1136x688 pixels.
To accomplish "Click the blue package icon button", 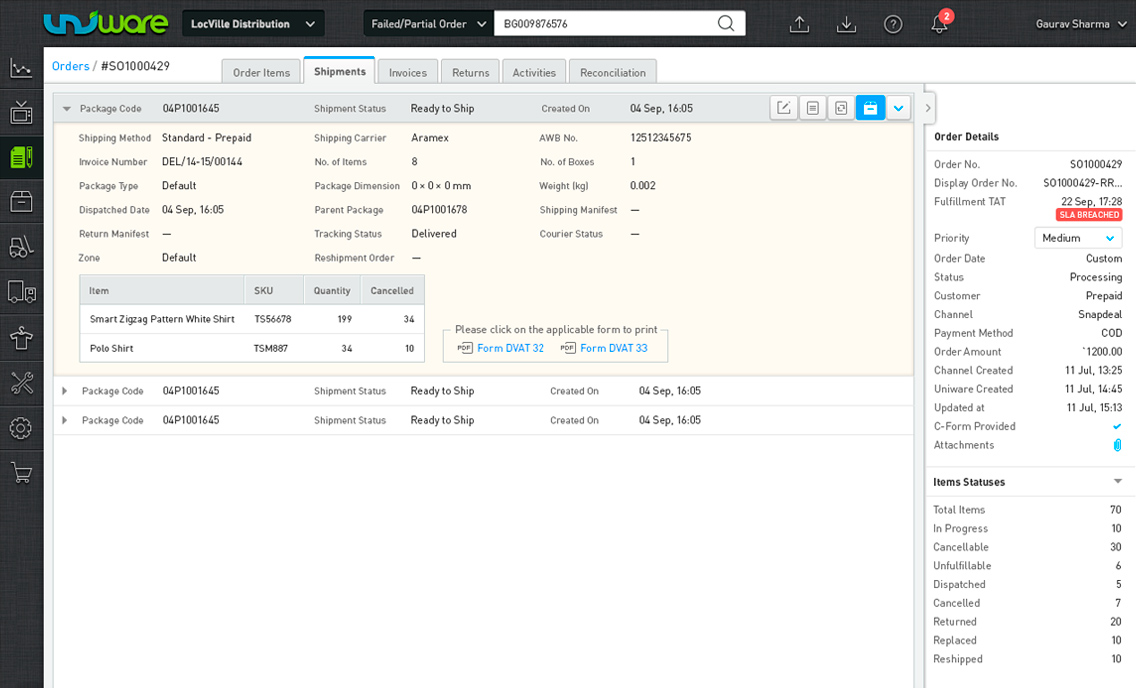I will (x=870, y=108).
